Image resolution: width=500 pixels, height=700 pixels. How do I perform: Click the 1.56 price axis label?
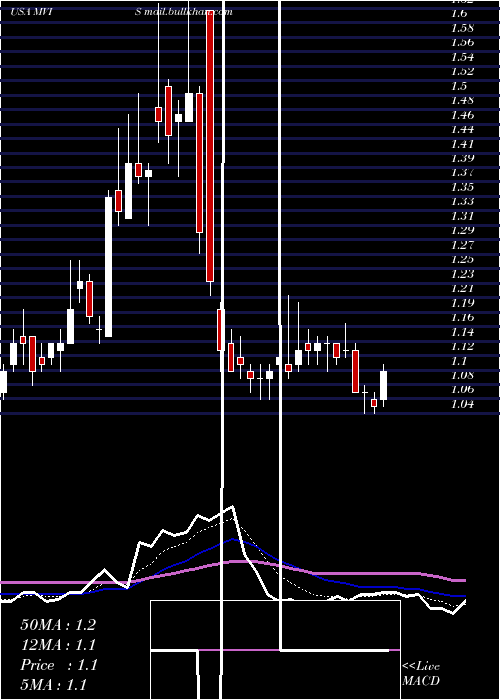tap(462, 42)
